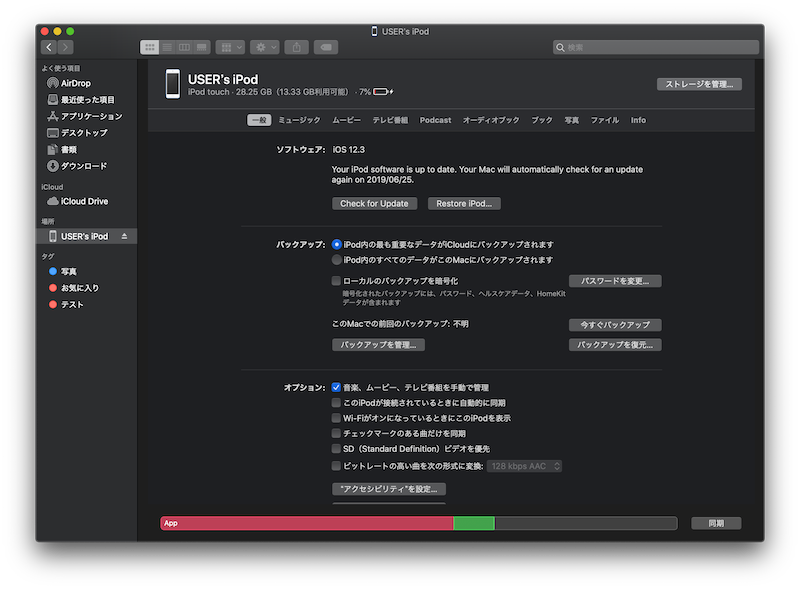Image resolution: width=800 pixels, height=589 pixels.
Task: Click the edit tags toolbar icon
Action: pyautogui.click(x=326, y=47)
